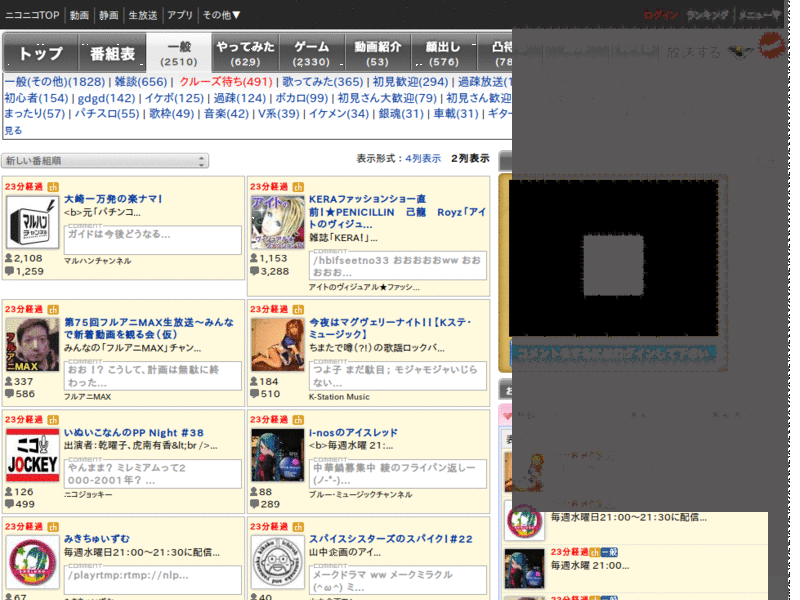Switch to 4列表示 layout
800x600 pixels.
[423, 159]
